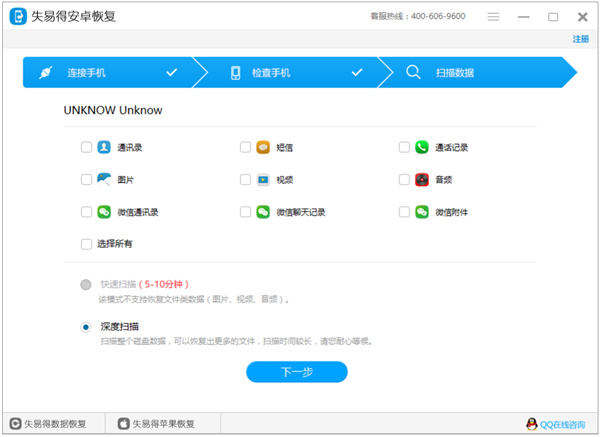Click the WeChat chat history (微信聊天记录) icon
The height and width of the screenshot is (437, 600).
point(263,212)
